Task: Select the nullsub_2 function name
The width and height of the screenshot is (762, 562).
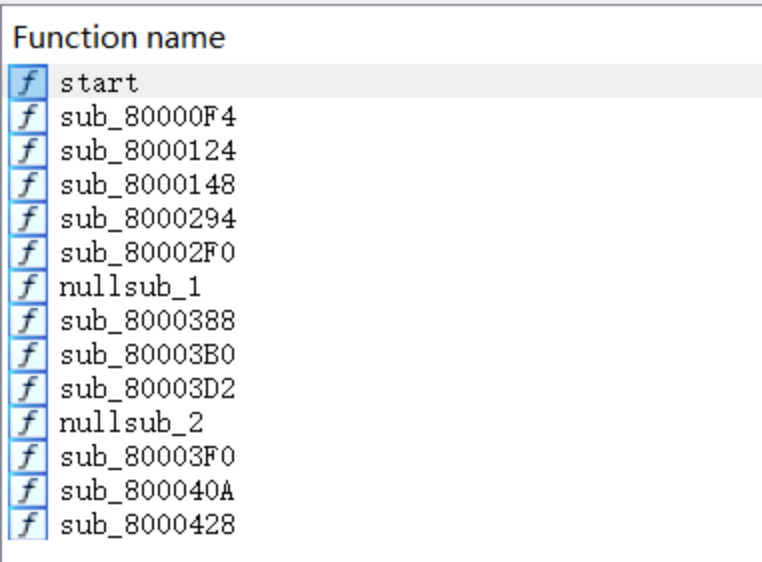Action: point(131,423)
